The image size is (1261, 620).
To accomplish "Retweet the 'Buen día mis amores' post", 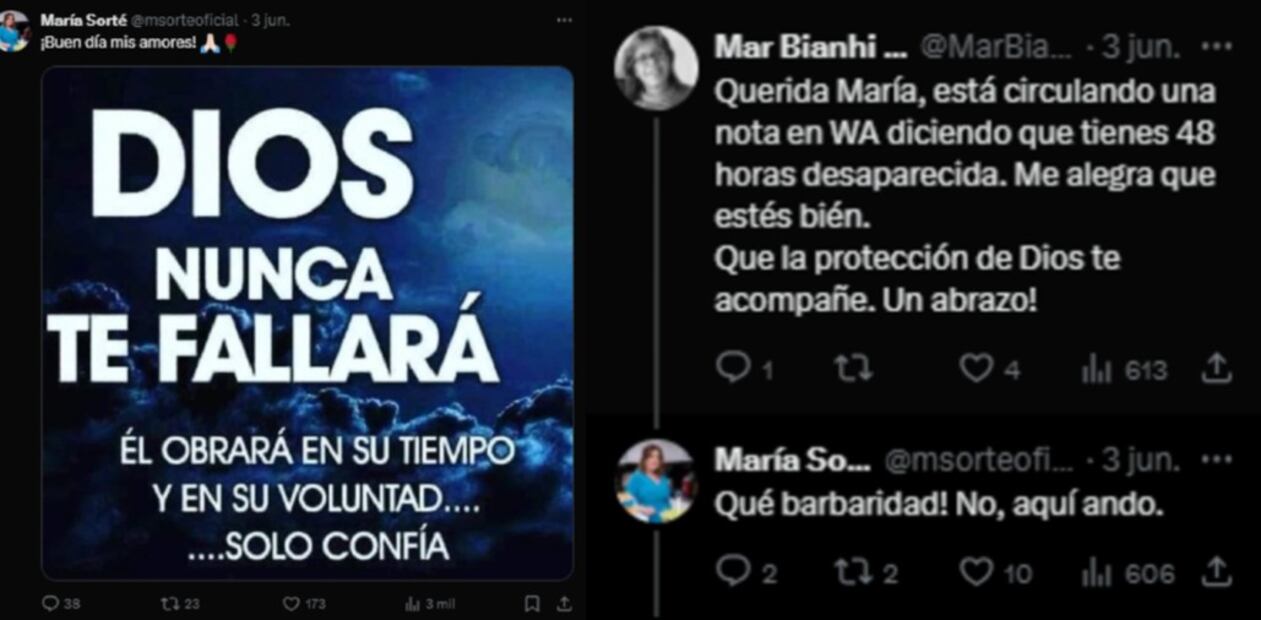I will pos(180,604).
